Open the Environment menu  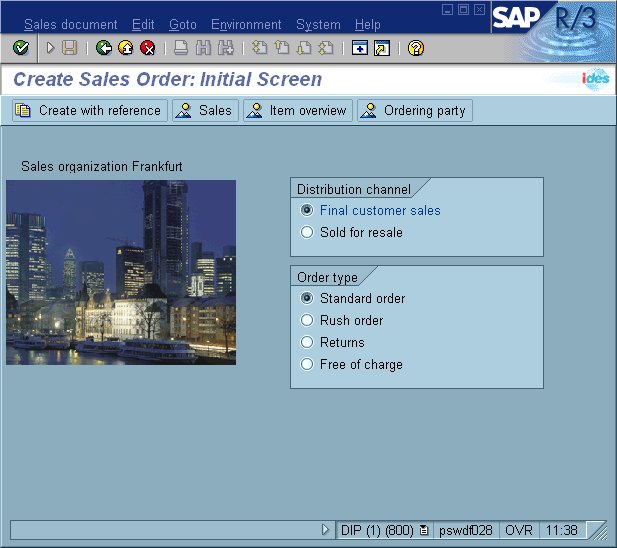click(x=246, y=25)
